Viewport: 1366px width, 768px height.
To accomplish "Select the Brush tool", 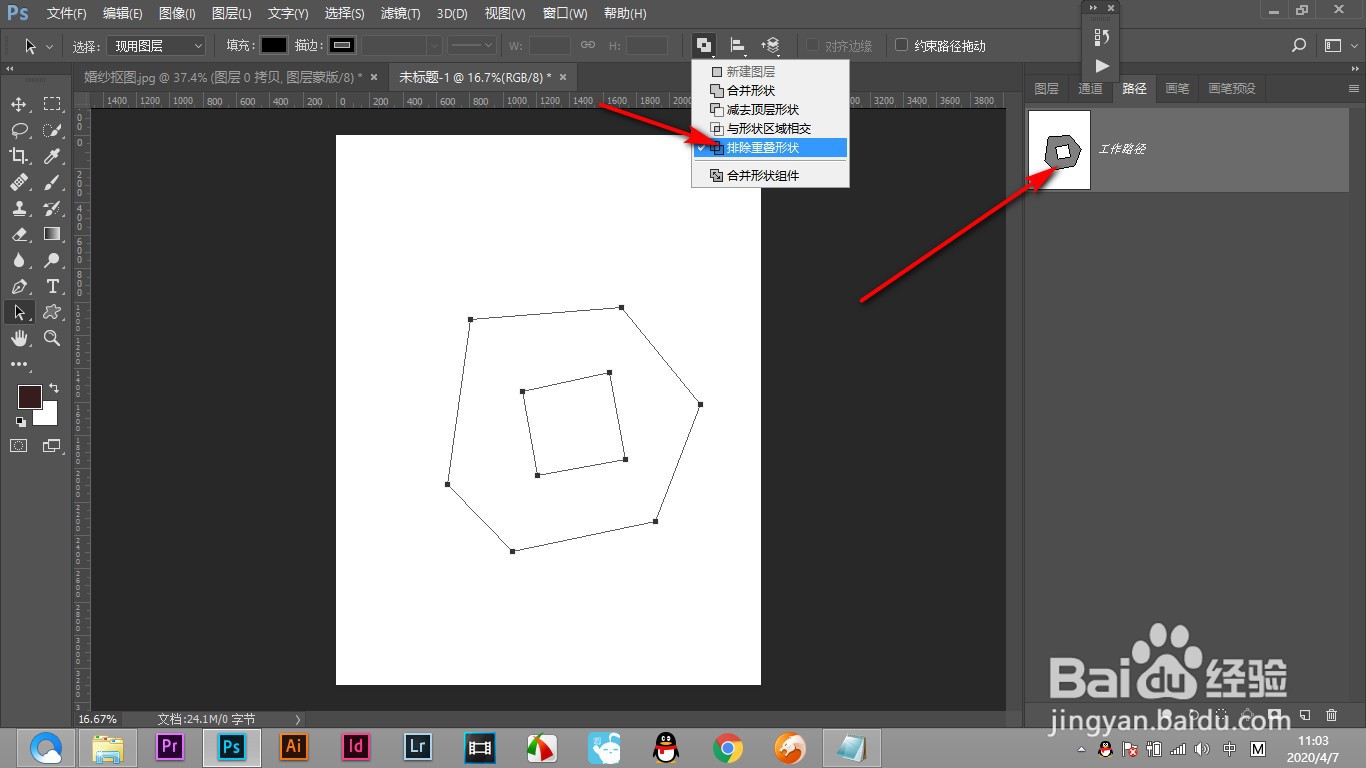I will (x=52, y=182).
